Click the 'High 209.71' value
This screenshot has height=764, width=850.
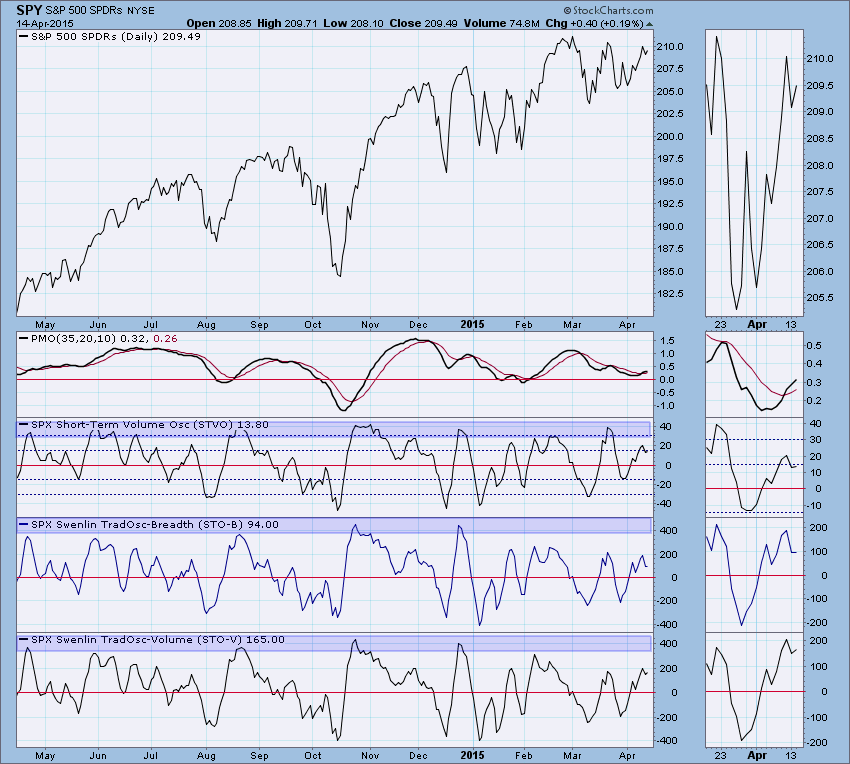tap(287, 23)
